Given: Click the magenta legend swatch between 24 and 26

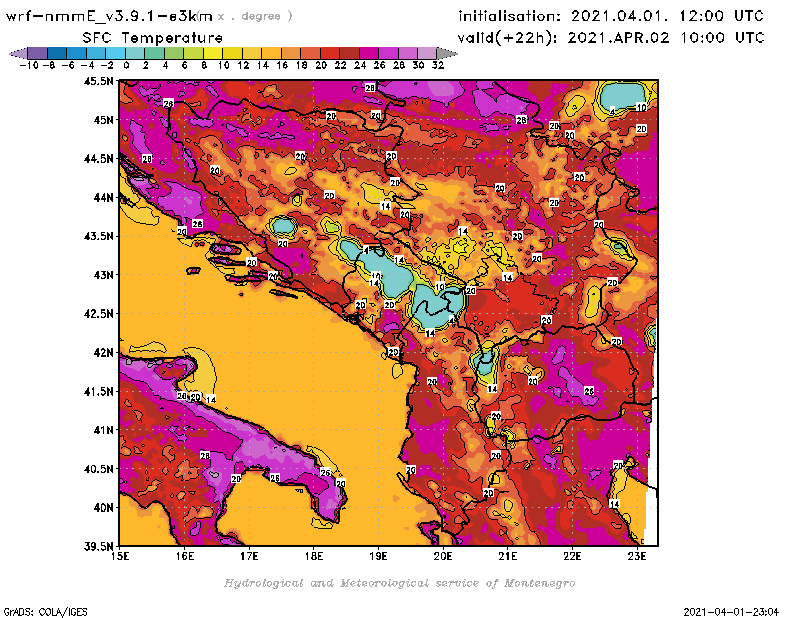Looking at the screenshot, I should [368, 53].
